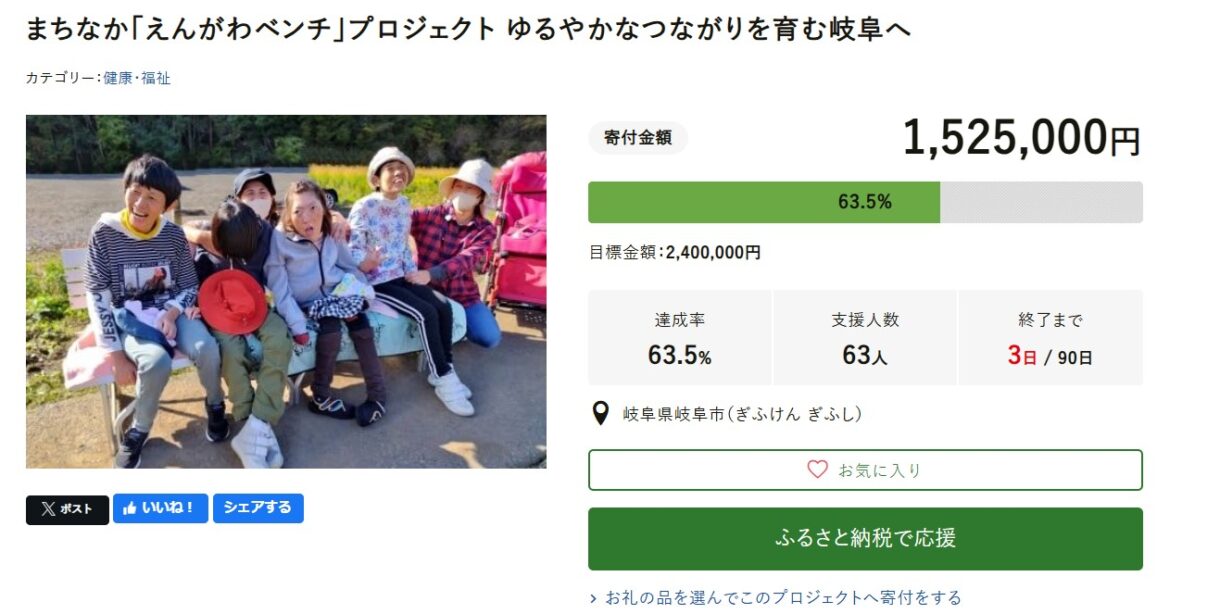Image resolution: width=1220 pixels, height=614 pixels.
Task: Click the green filled progress bar section
Action: pyautogui.click(x=763, y=202)
